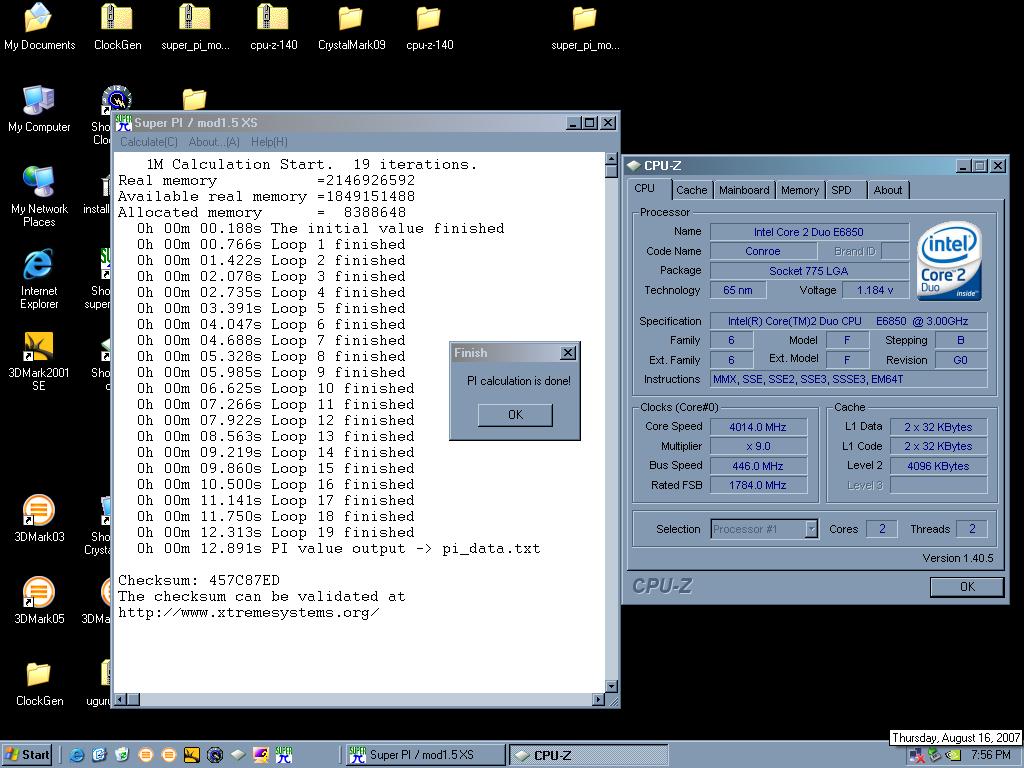Open the CrystalMark09 folder icon
This screenshot has width=1024, height=768.
click(351, 27)
